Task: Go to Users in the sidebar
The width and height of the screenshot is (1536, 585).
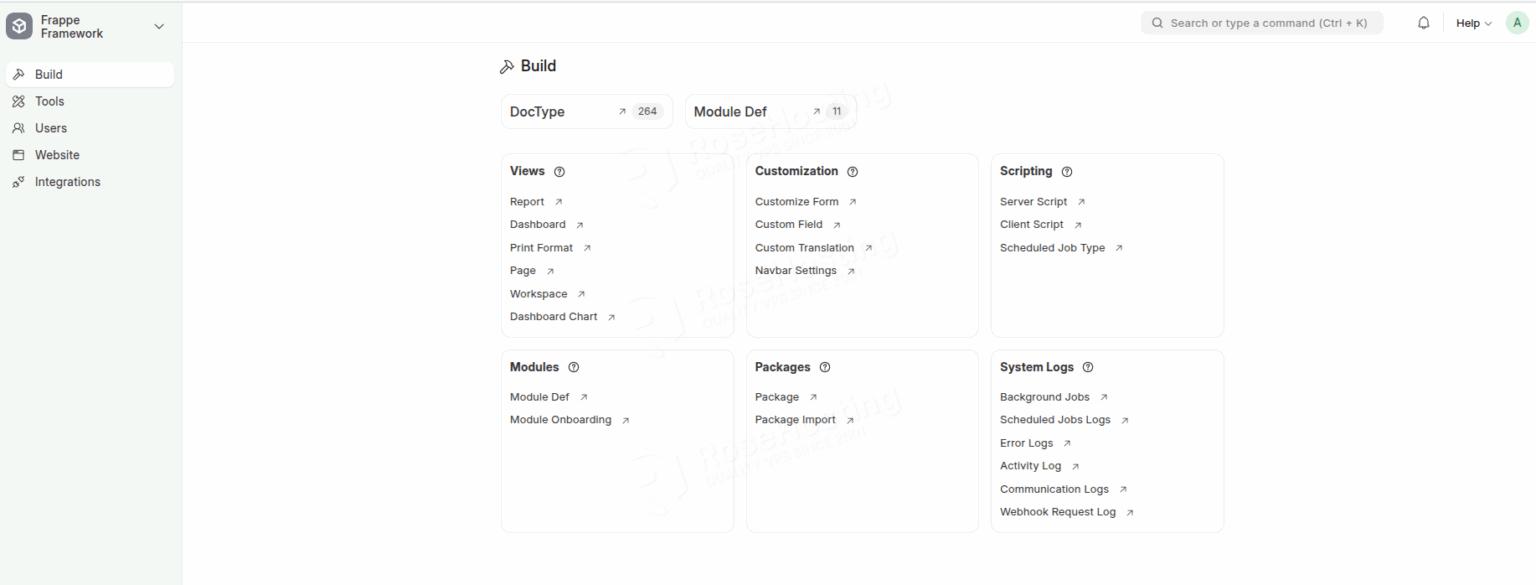Action: pyautogui.click(x=51, y=128)
